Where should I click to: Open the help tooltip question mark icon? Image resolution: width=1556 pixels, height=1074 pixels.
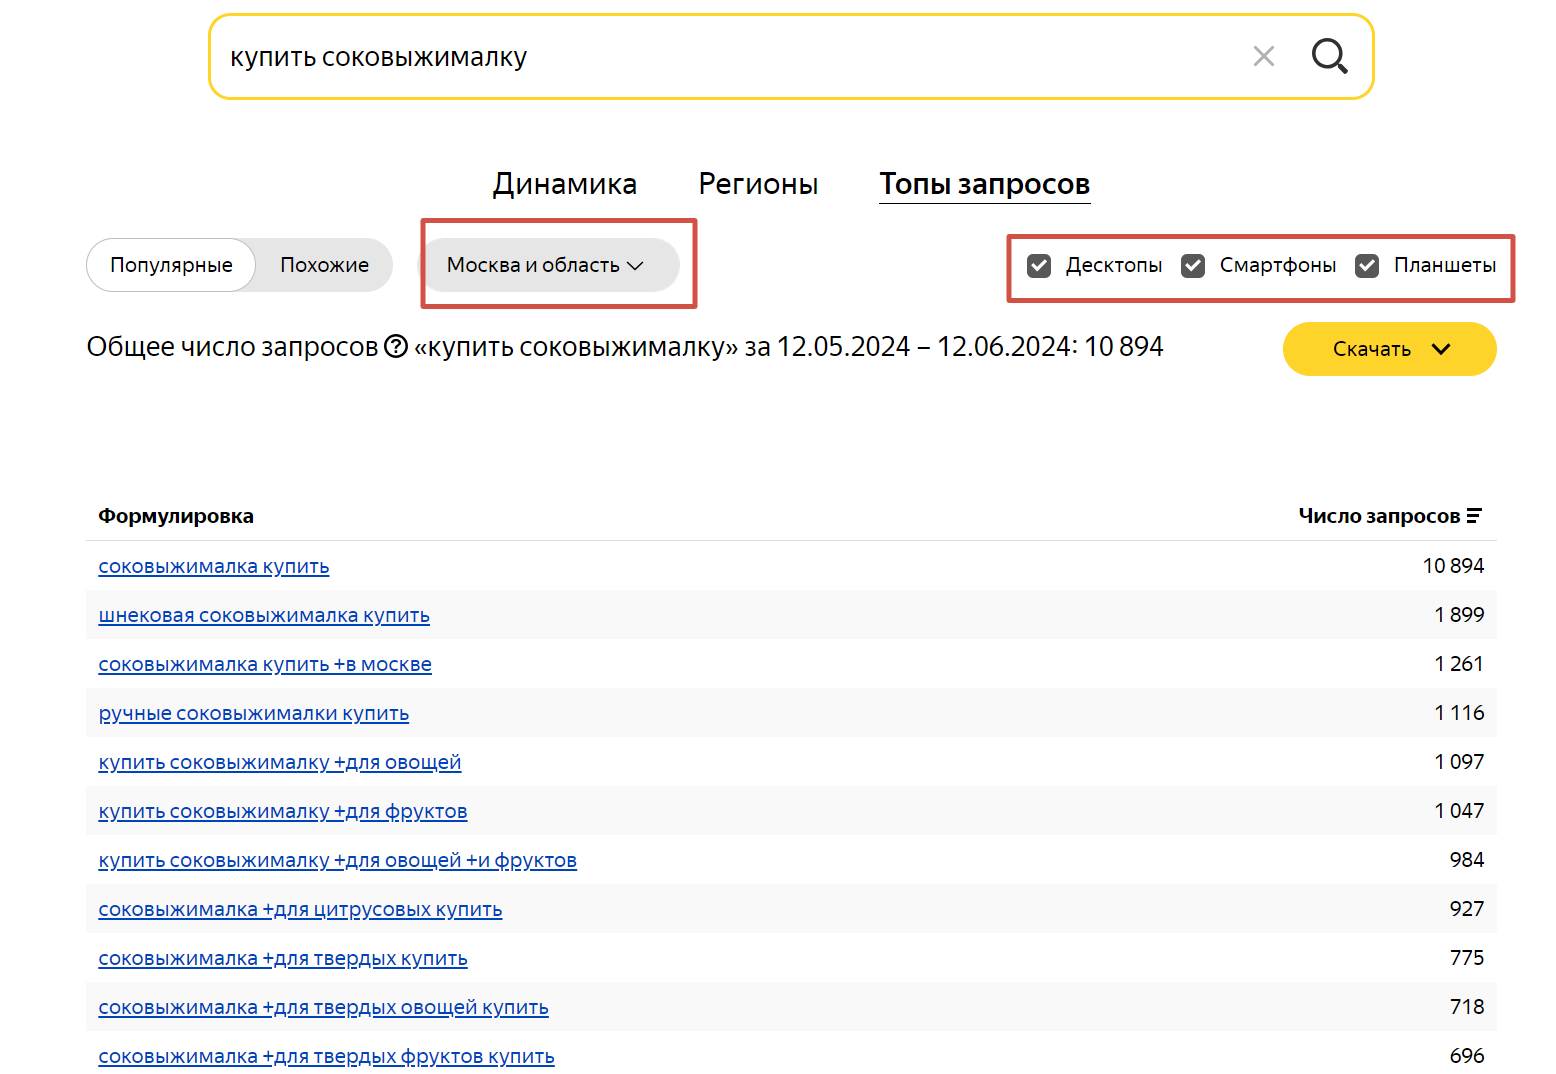click(x=393, y=346)
